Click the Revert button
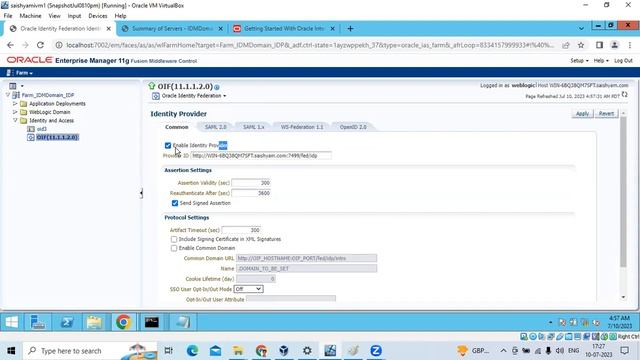Viewport: 640px width, 360px height. (606, 113)
